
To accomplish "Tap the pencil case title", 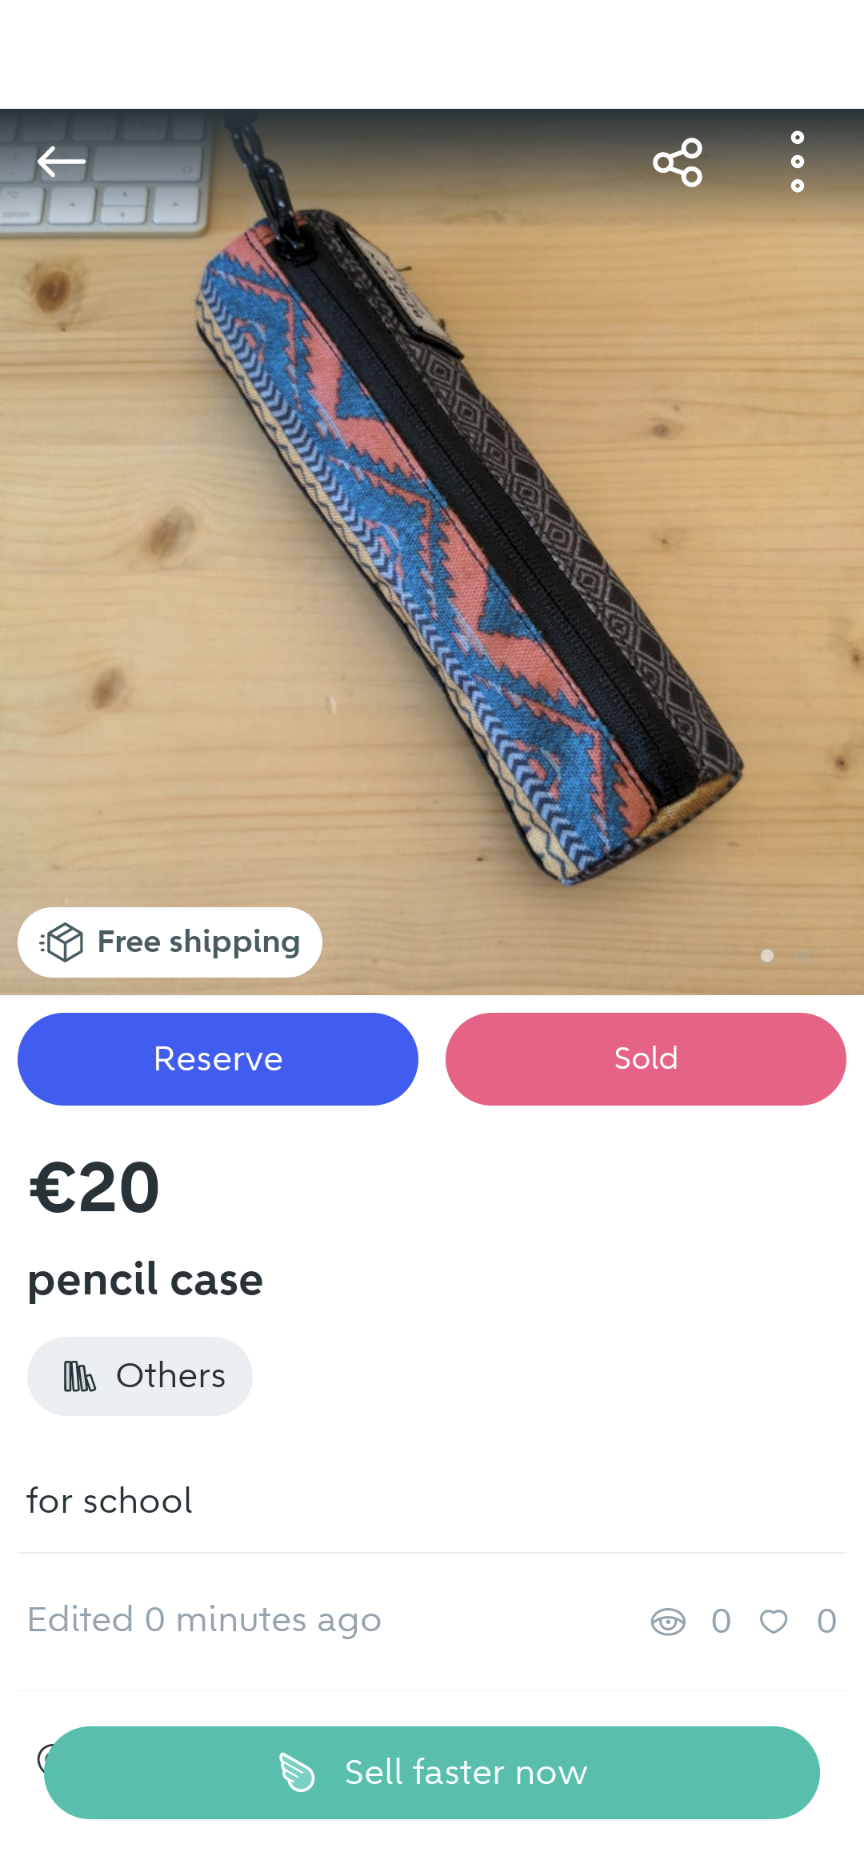I will point(145,1280).
